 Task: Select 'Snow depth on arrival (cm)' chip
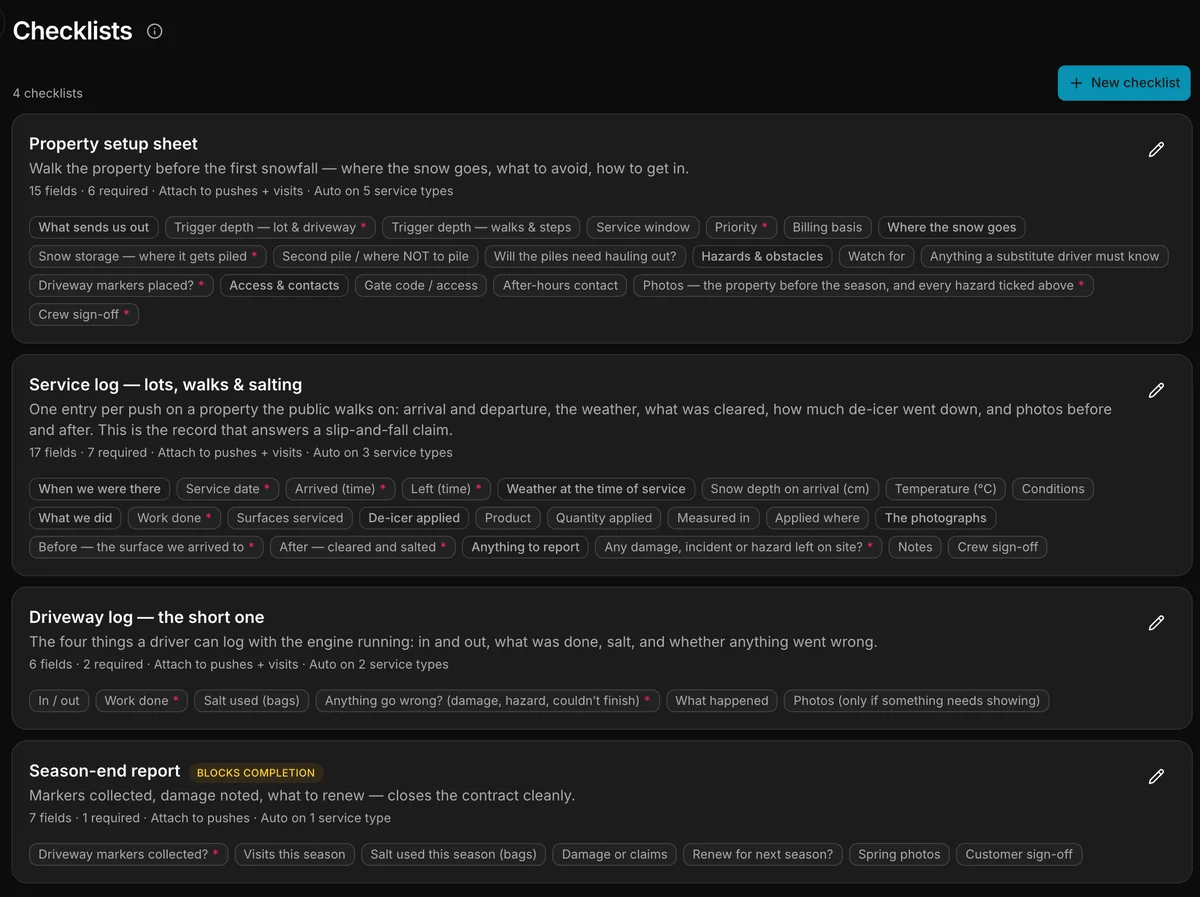click(x=790, y=489)
